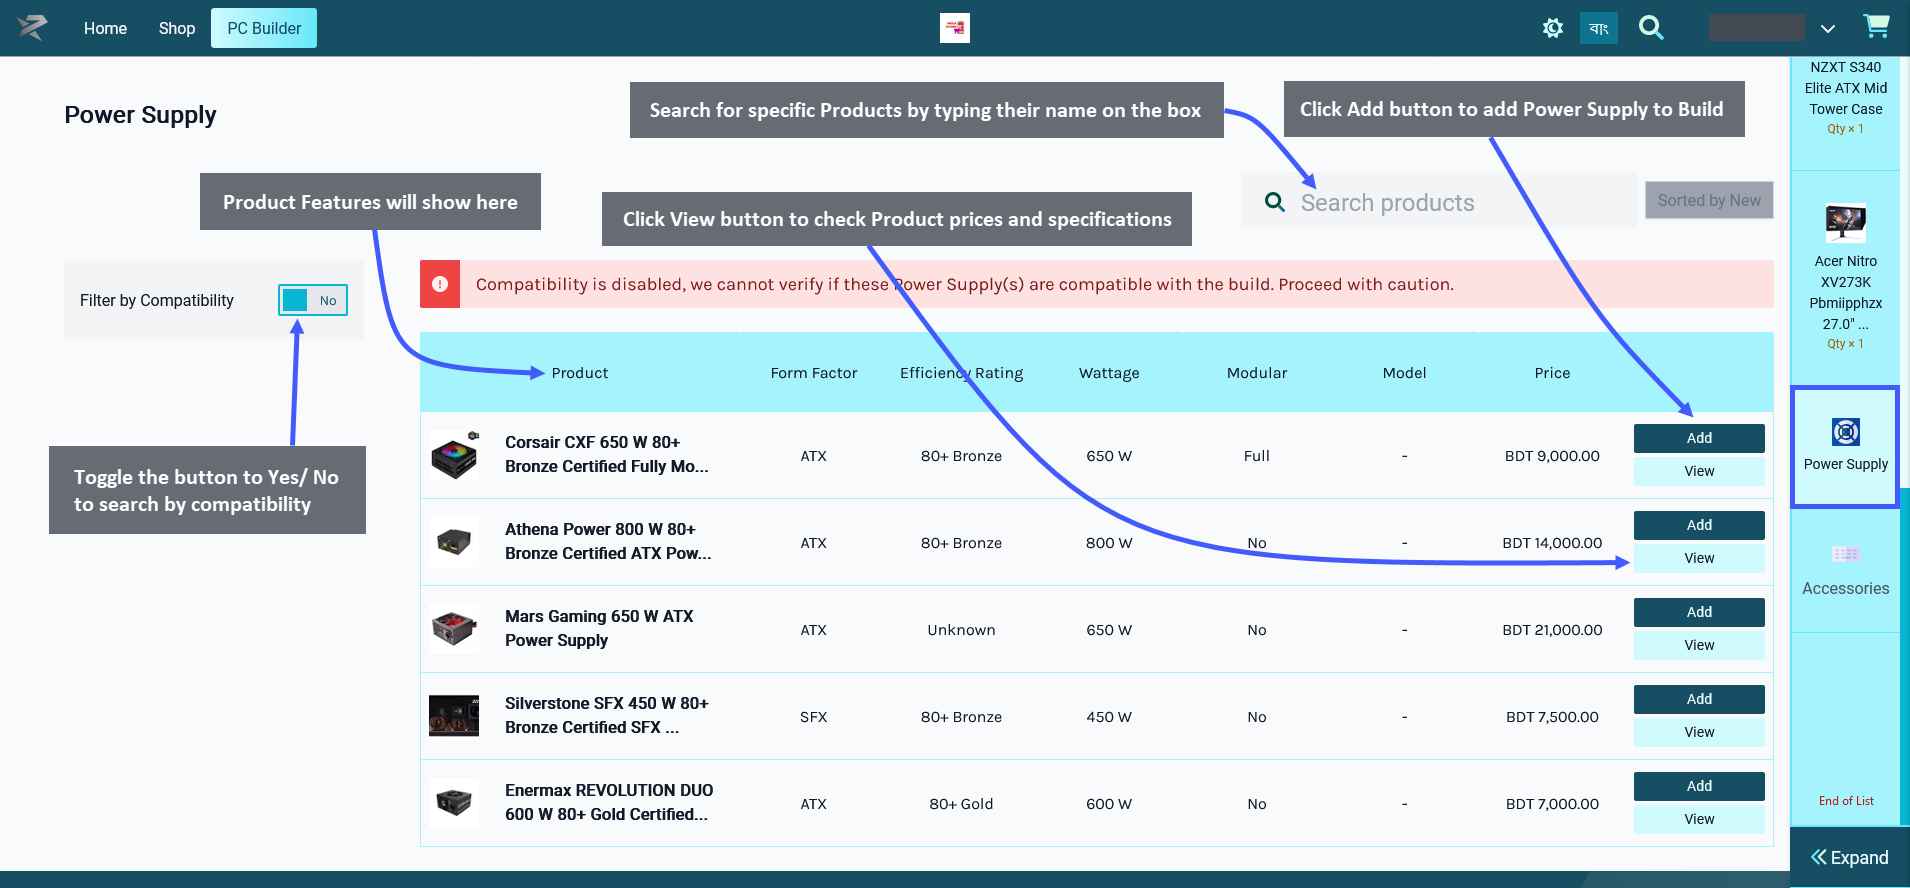1910x888 pixels.
Task: Click the magnifier search icon in navbar
Action: coord(1651,28)
